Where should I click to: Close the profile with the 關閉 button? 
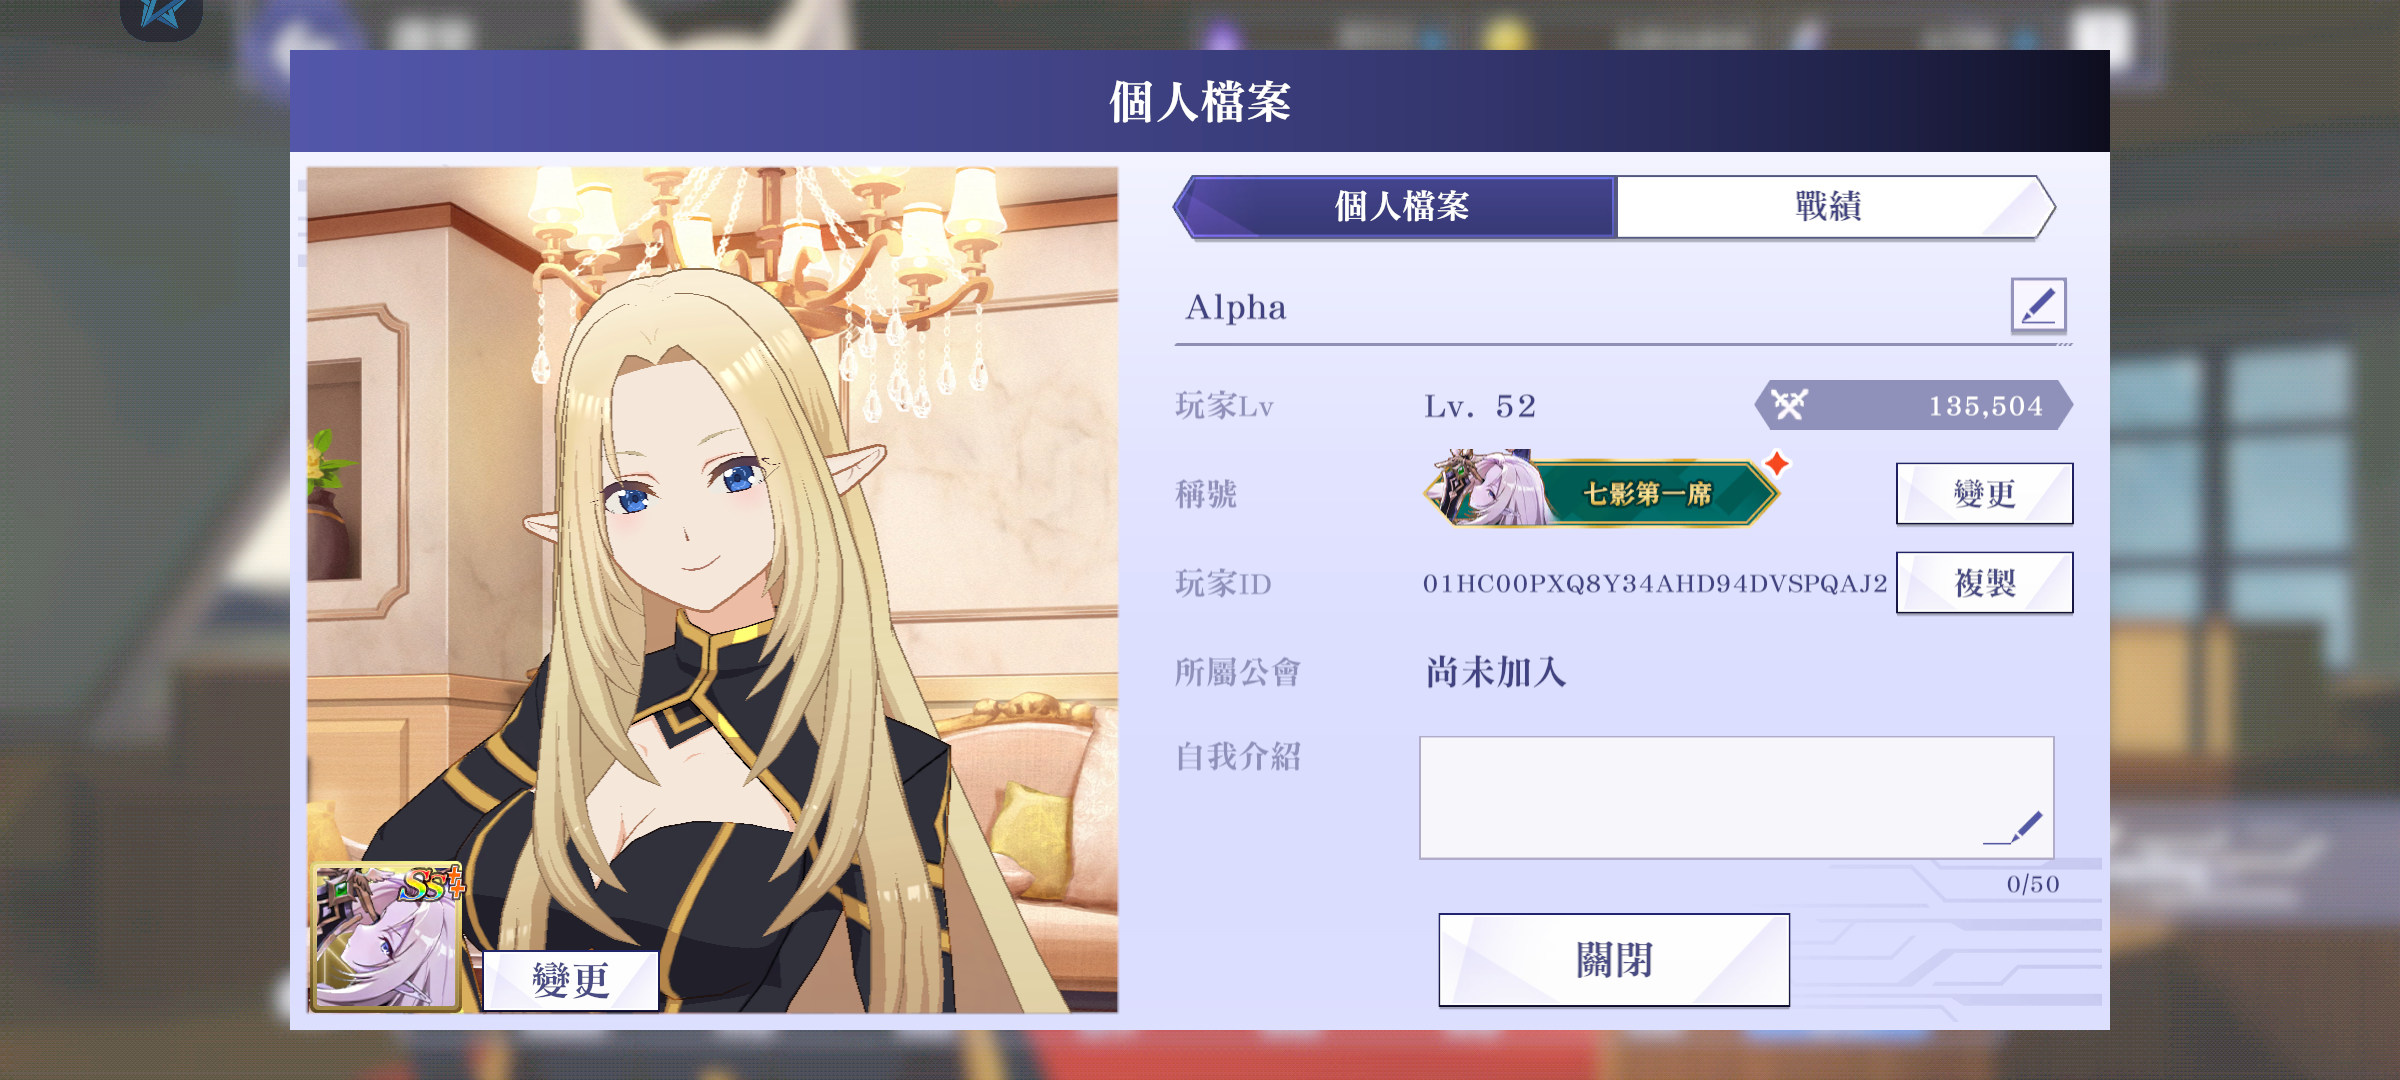[1614, 960]
